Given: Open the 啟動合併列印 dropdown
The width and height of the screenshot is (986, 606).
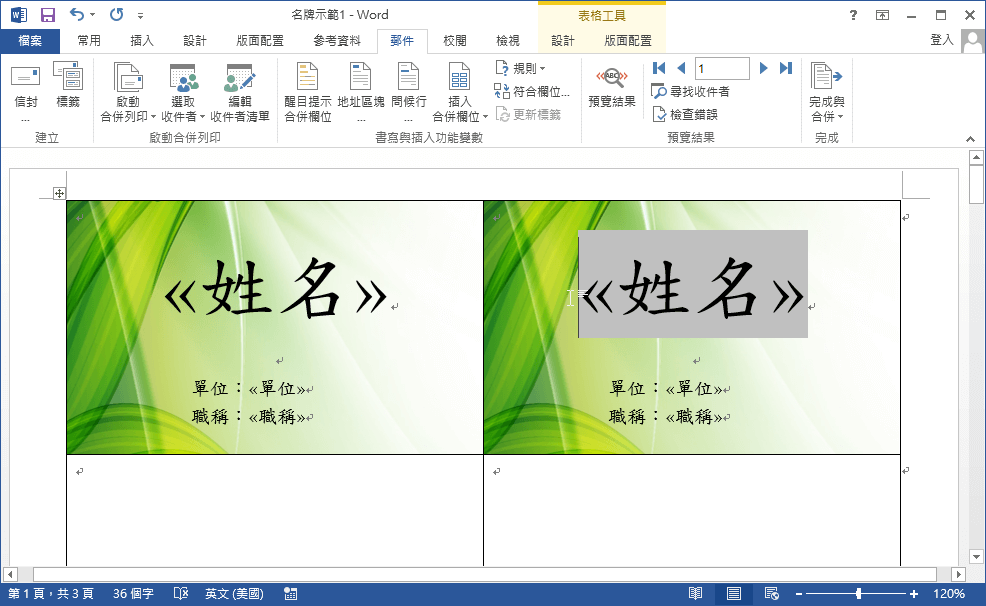Looking at the screenshot, I should point(125,88).
